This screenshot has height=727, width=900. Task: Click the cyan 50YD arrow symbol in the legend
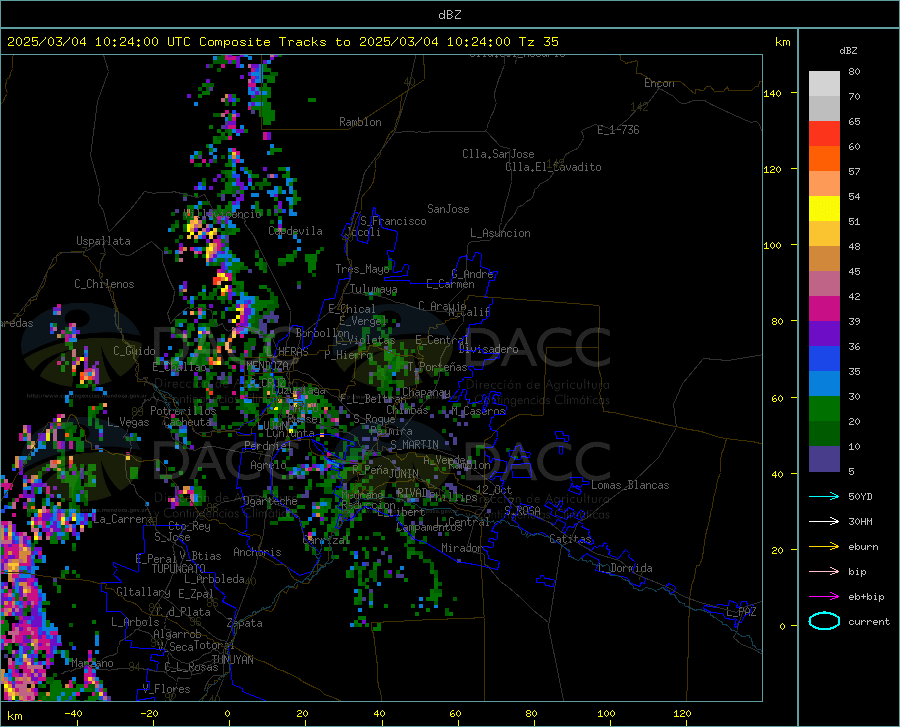pyautogui.click(x=824, y=496)
